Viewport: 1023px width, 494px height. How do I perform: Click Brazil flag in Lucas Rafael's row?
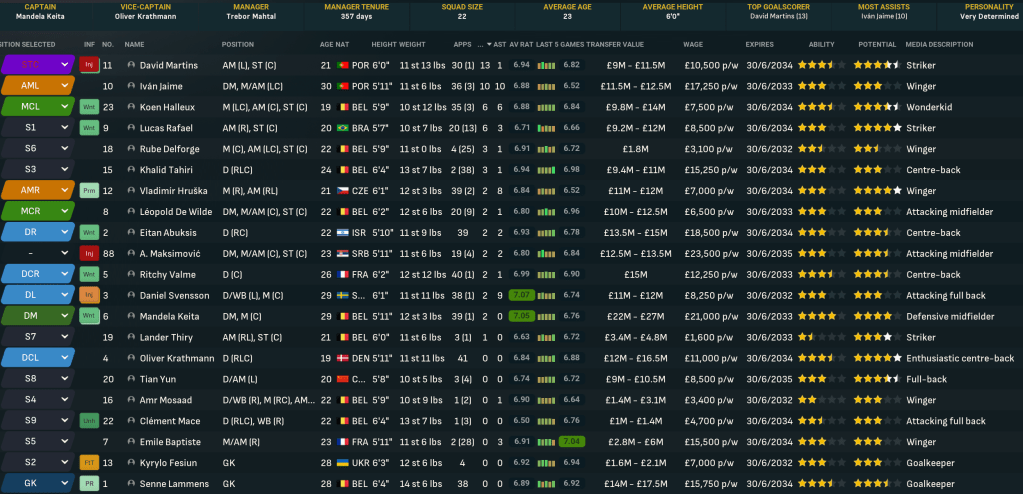click(341, 128)
